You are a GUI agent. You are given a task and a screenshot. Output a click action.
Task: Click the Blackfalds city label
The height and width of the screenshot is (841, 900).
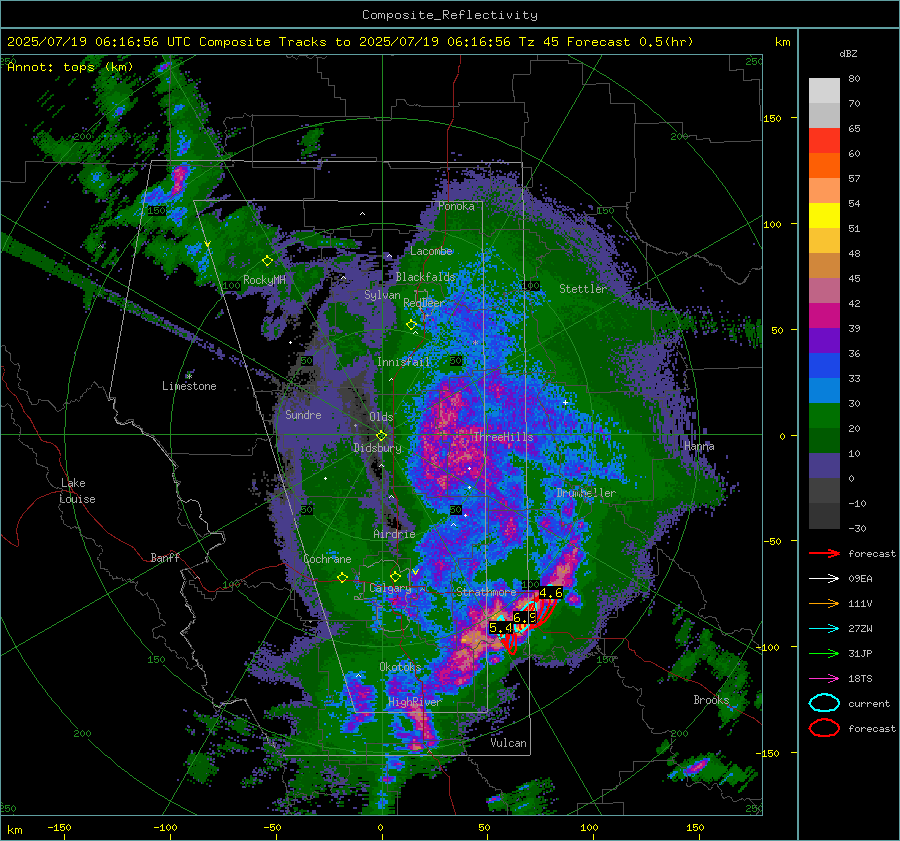(x=425, y=277)
